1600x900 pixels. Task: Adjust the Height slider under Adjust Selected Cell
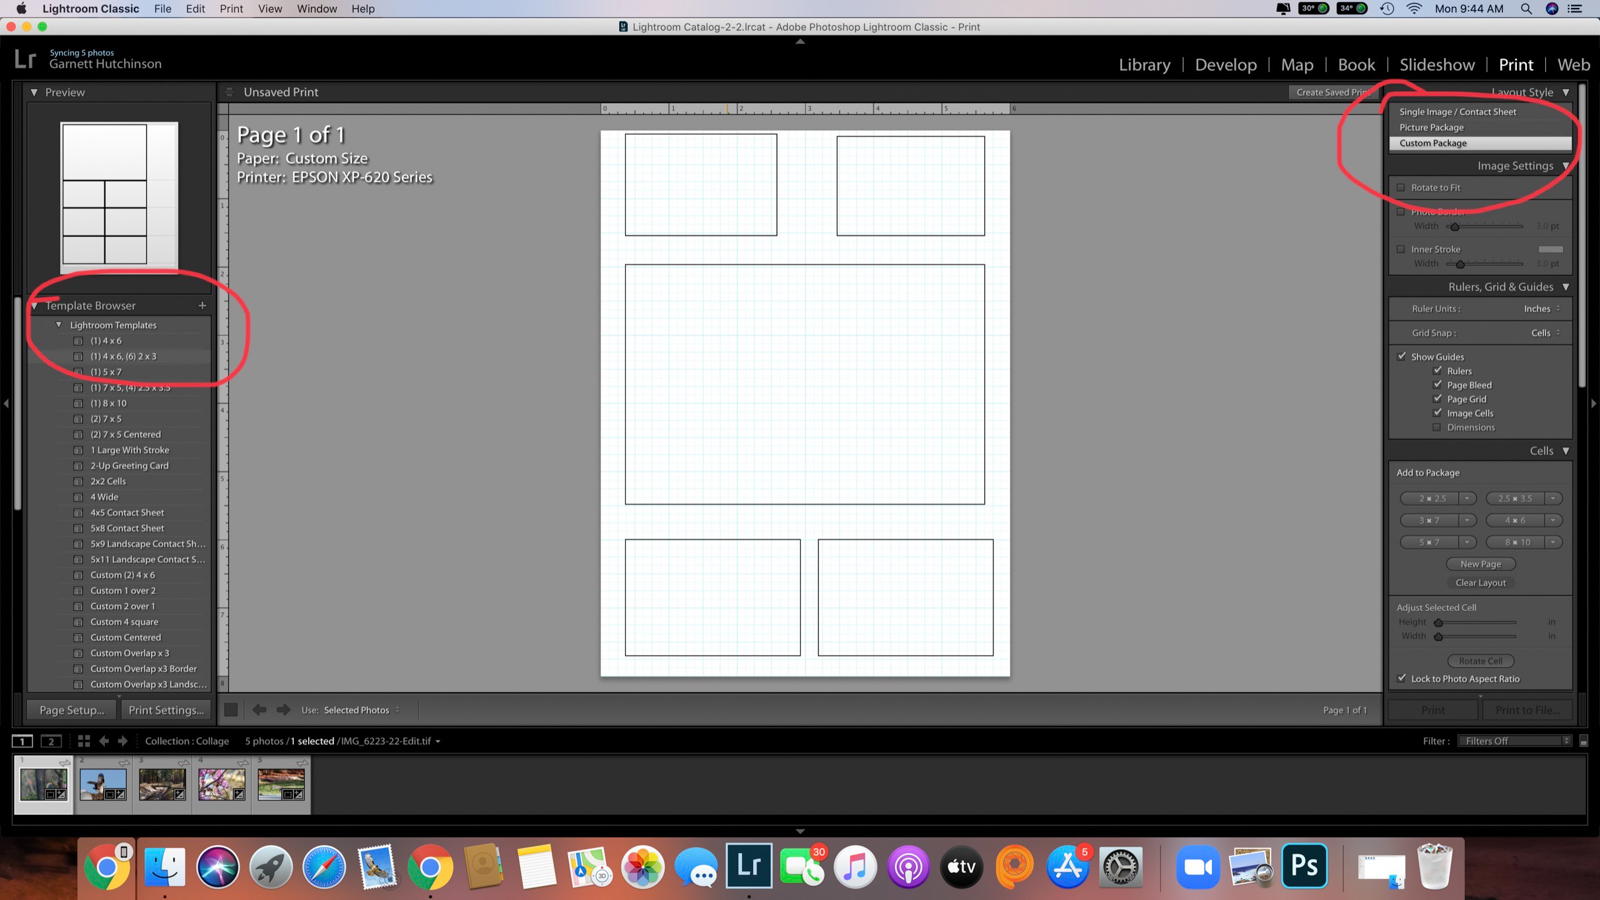point(1440,621)
